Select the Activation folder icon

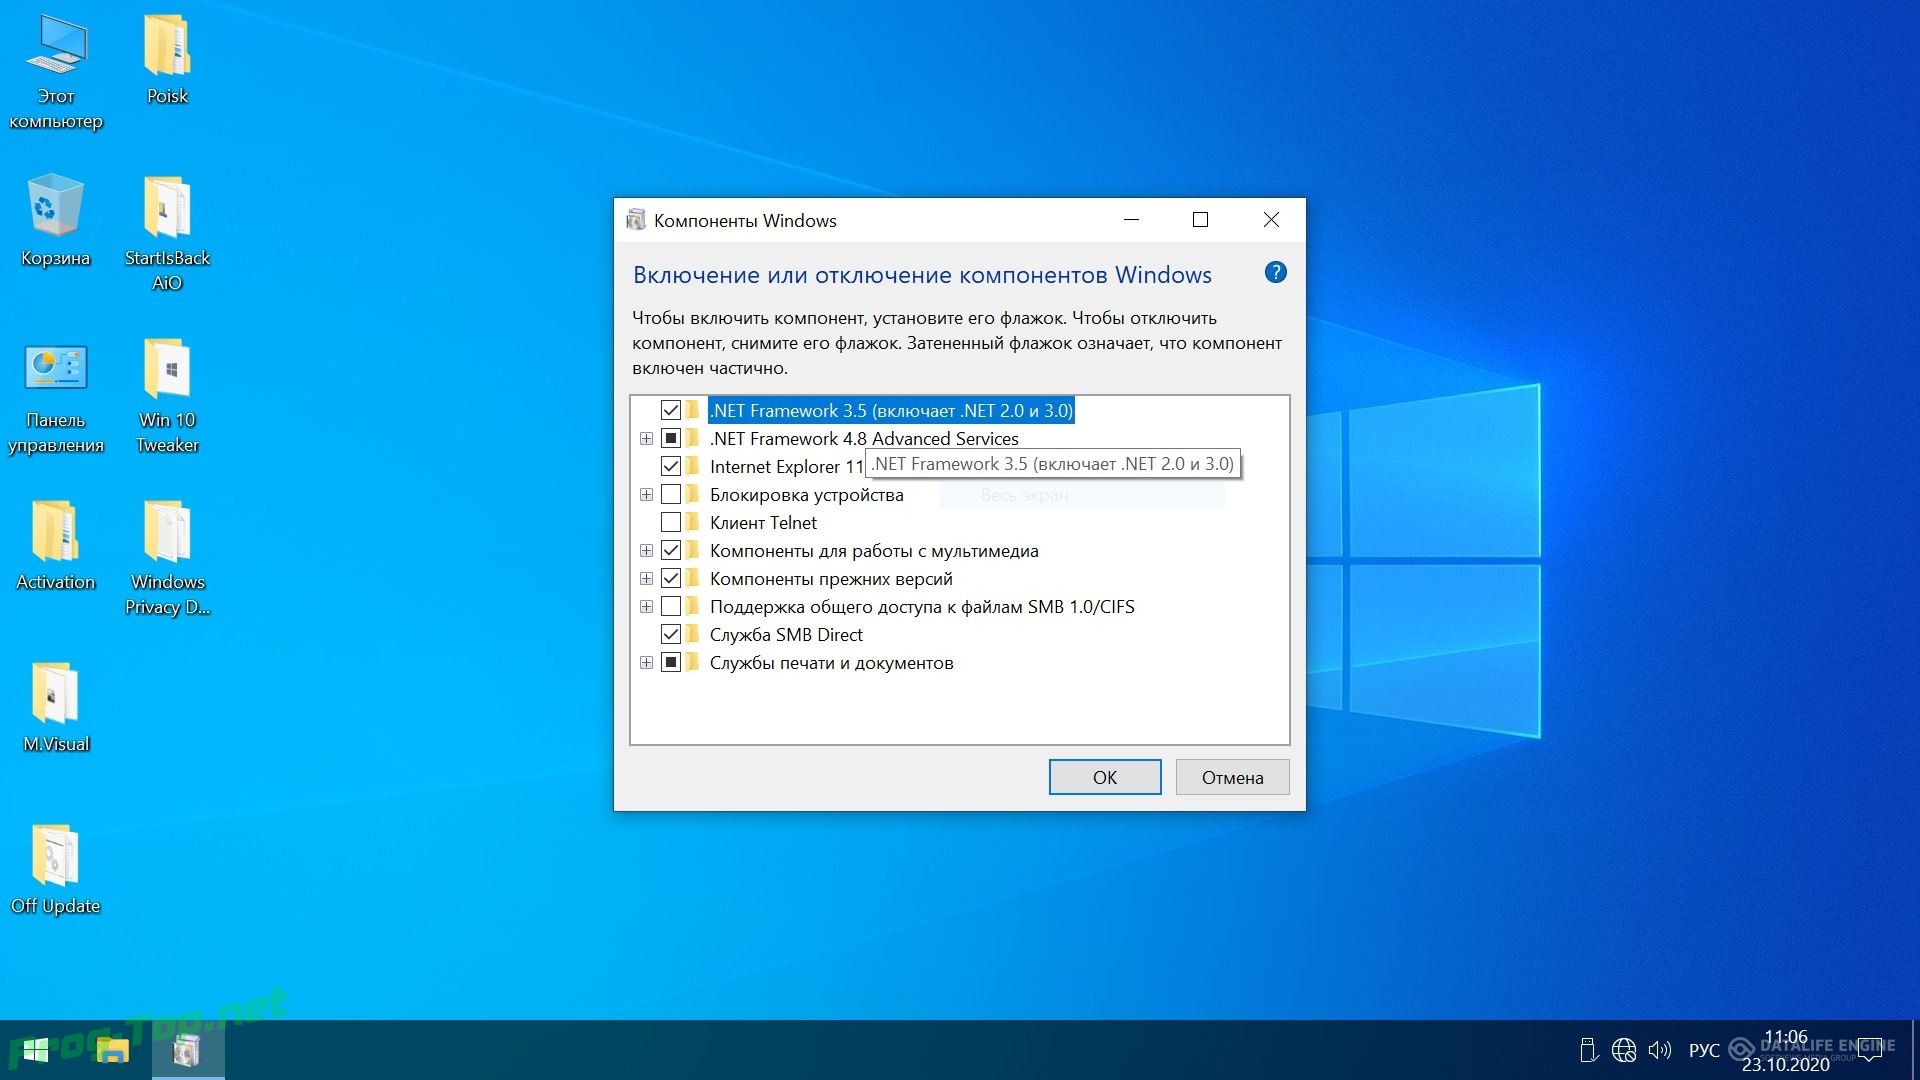coord(56,545)
